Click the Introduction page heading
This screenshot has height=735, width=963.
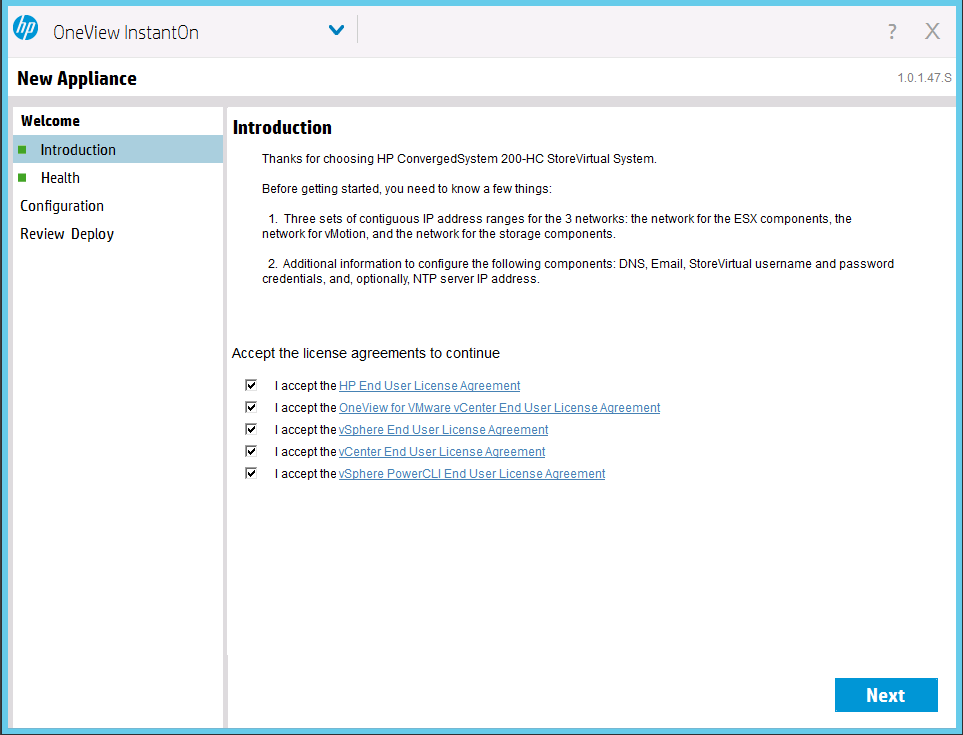282,128
